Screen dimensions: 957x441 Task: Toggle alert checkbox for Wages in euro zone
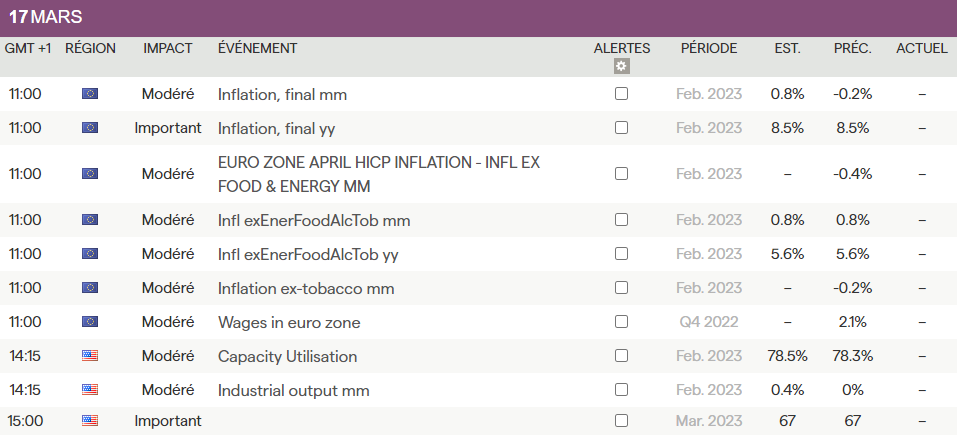[621, 322]
